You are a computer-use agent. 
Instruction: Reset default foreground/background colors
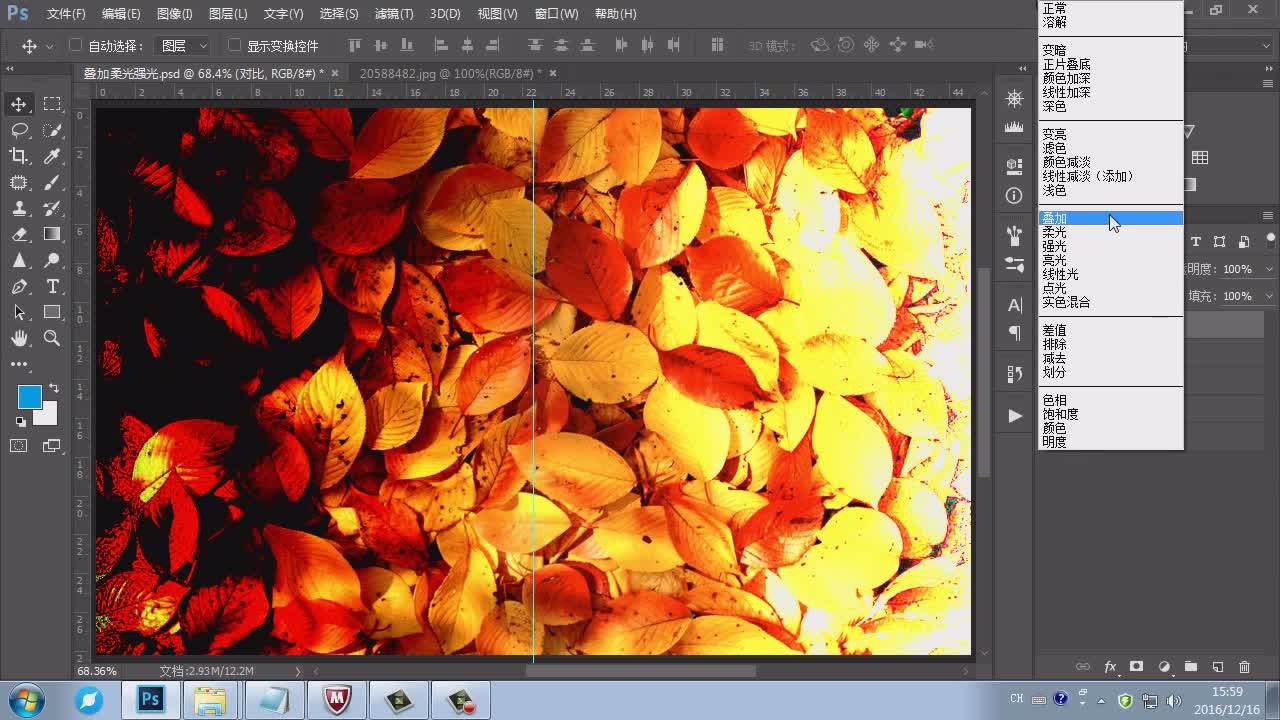click(20, 422)
